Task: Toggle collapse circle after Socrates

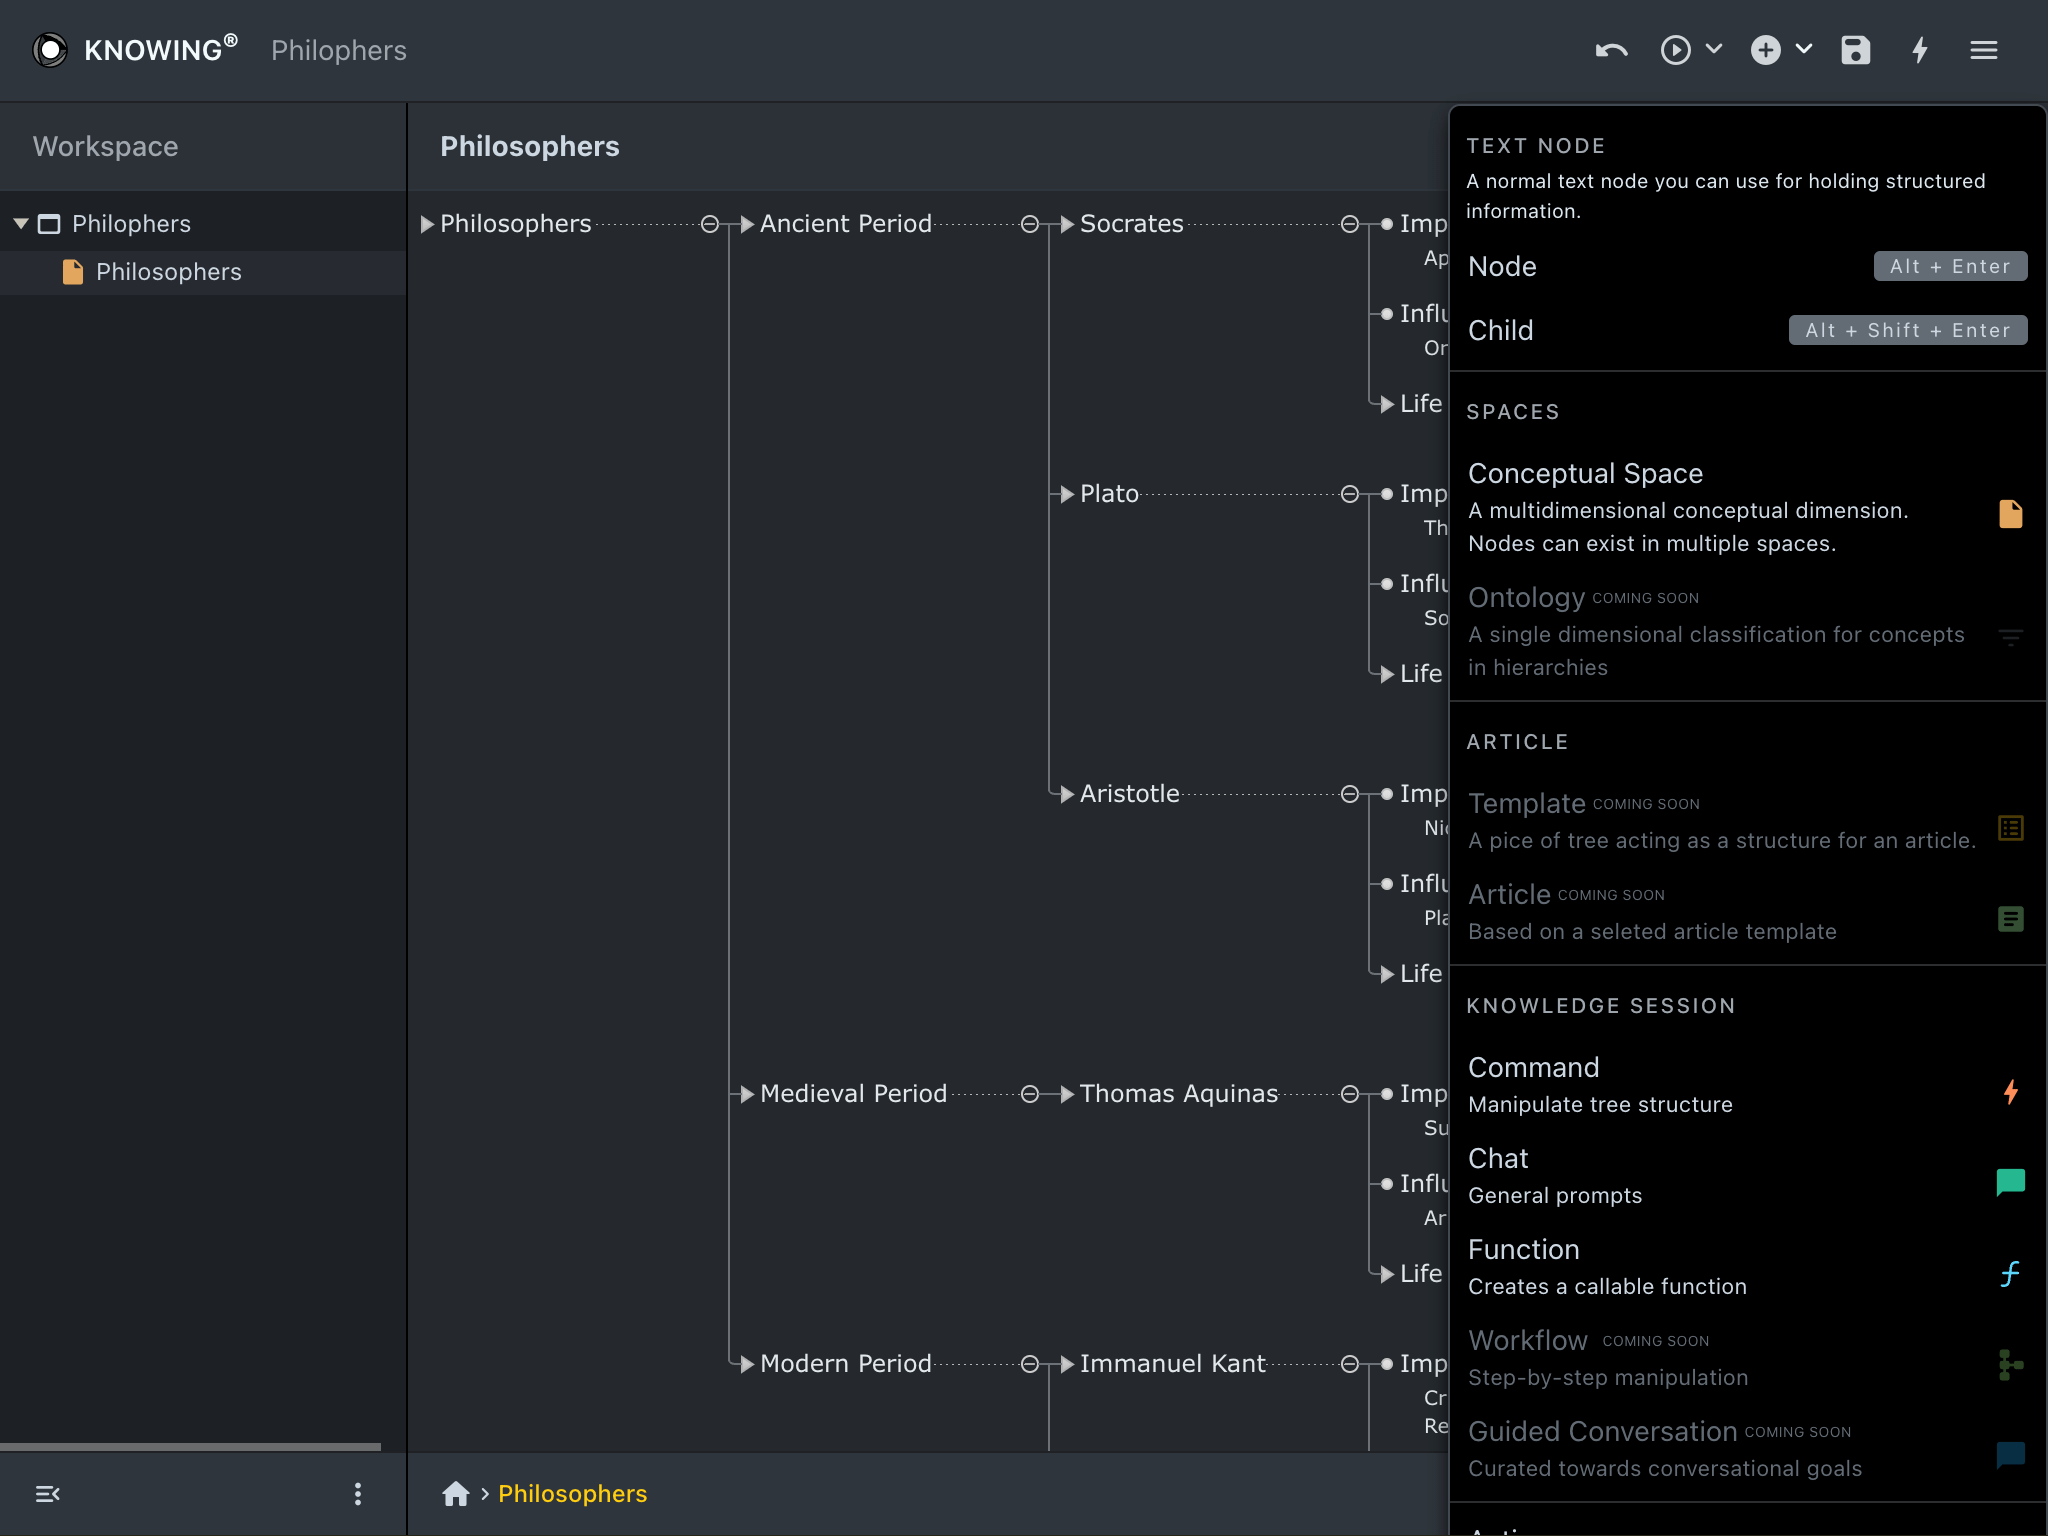Action: [x=1350, y=224]
